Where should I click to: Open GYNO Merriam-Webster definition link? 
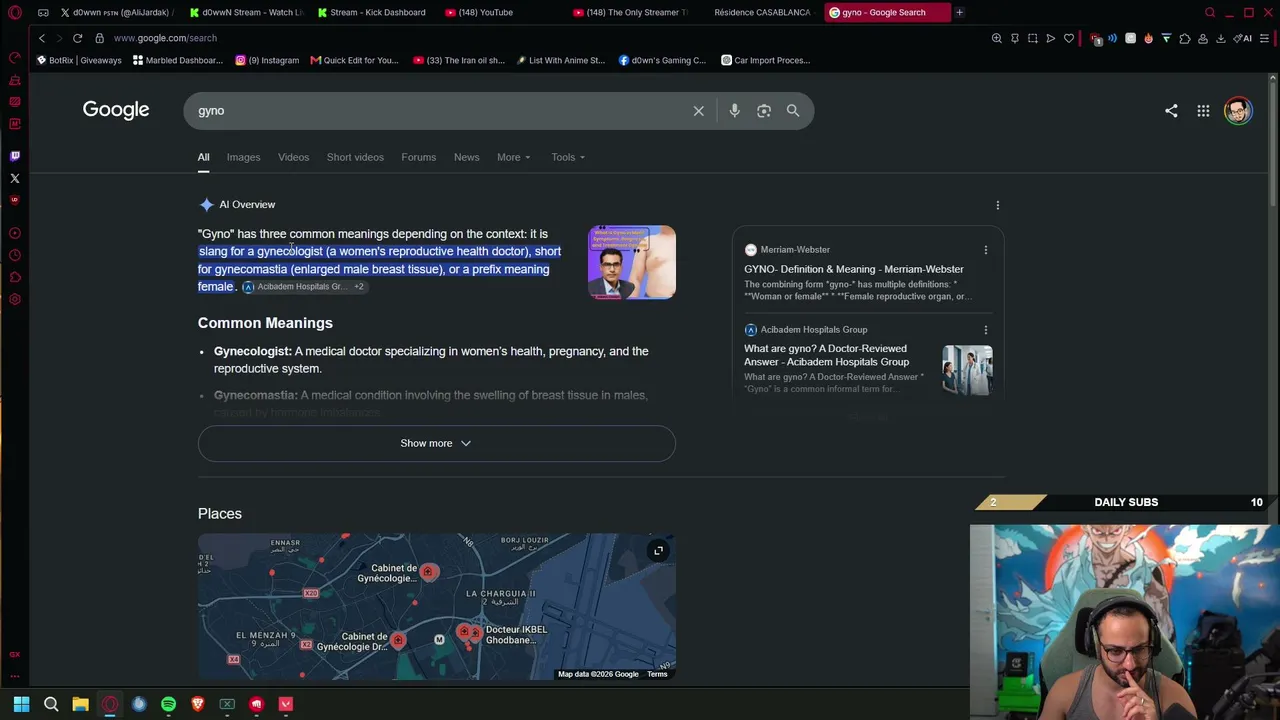(x=854, y=269)
